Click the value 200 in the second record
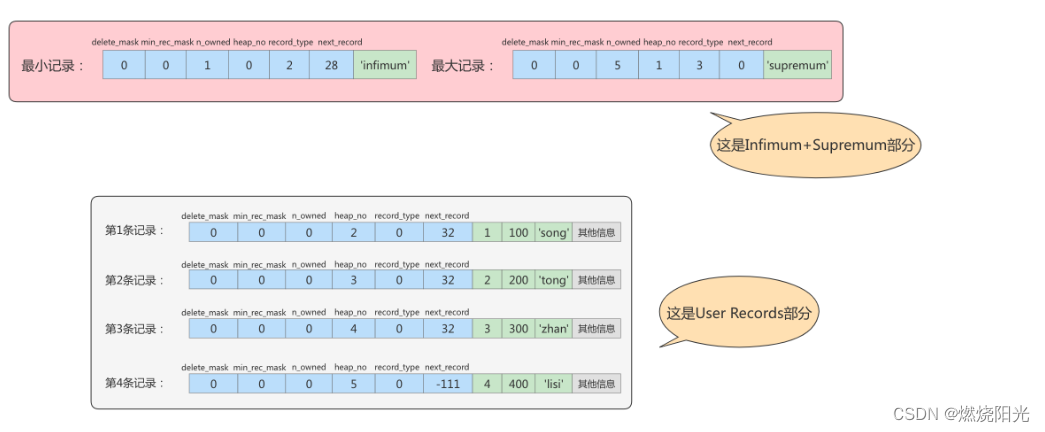 tap(519, 280)
